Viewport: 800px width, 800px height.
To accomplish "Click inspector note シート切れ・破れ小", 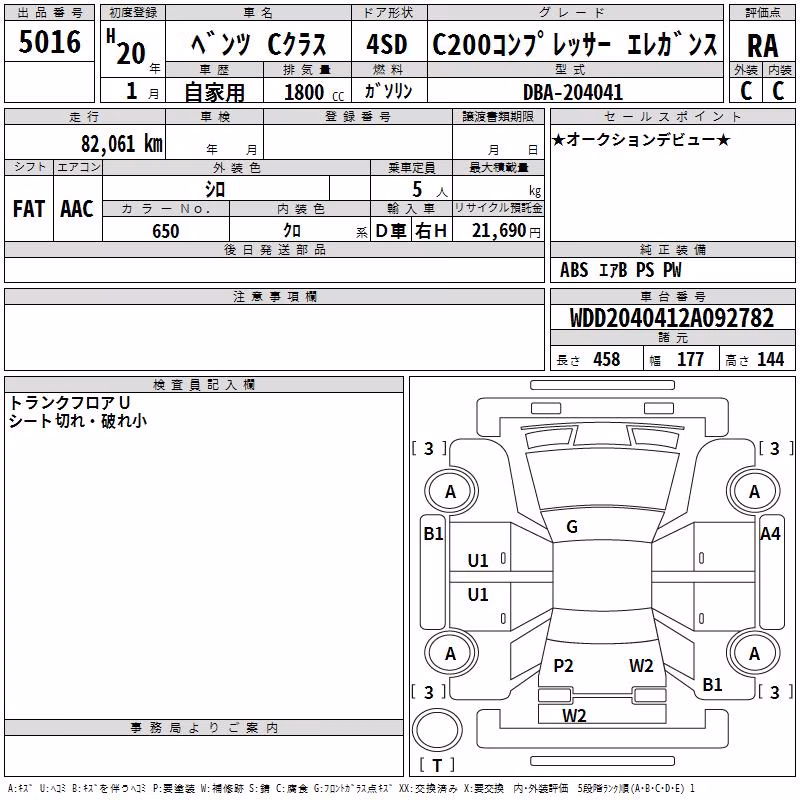I will [x=78, y=421].
